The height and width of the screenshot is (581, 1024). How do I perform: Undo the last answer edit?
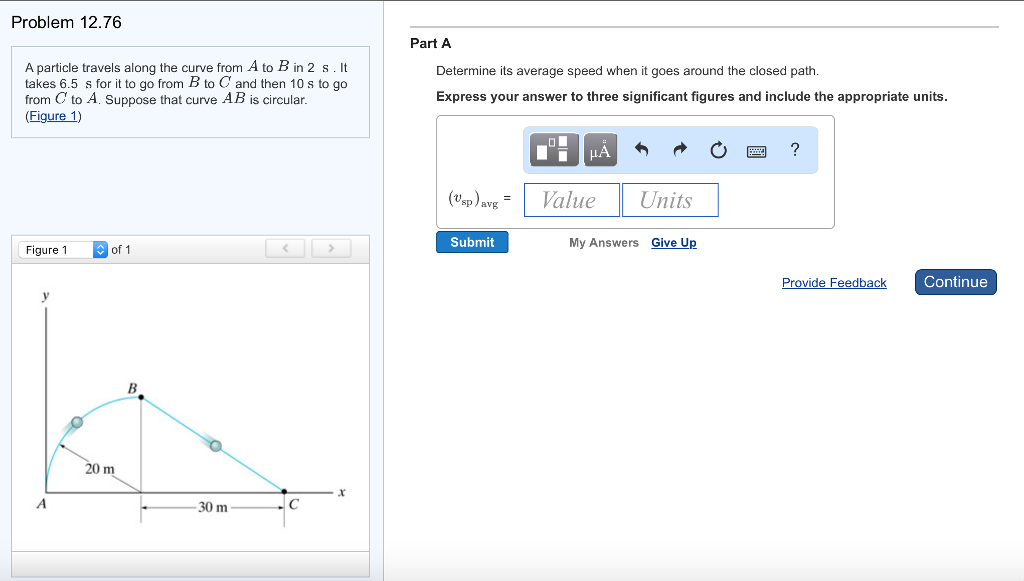642,150
